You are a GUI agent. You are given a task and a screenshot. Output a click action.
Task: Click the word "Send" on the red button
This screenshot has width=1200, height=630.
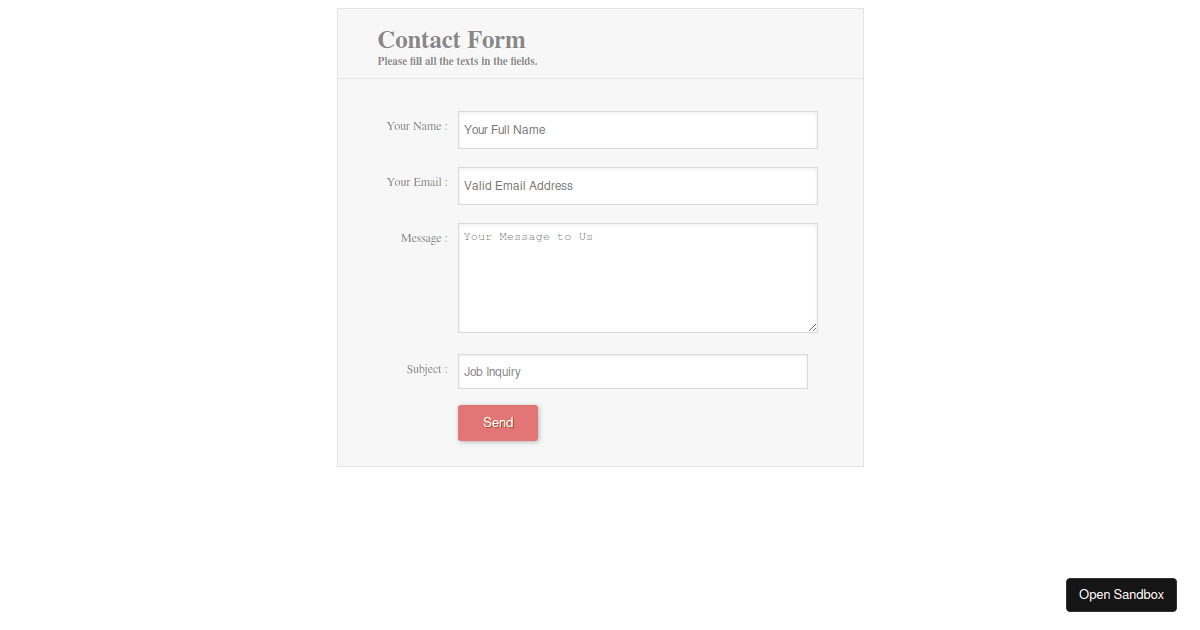click(x=498, y=423)
